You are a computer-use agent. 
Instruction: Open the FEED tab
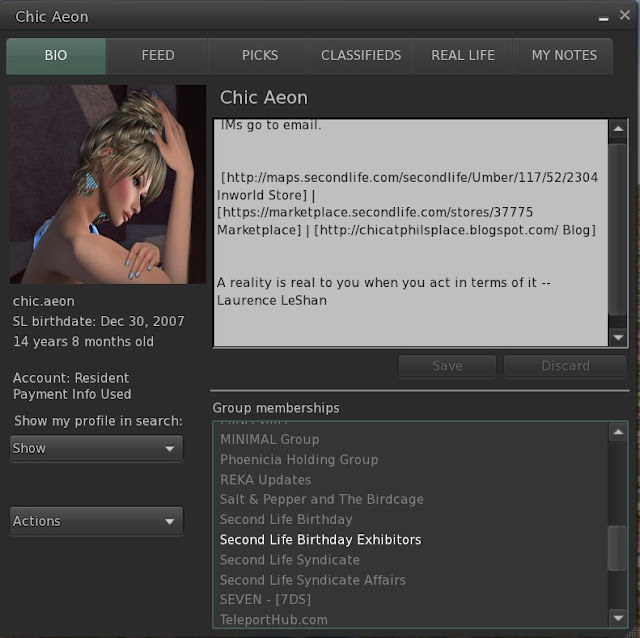click(x=158, y=56)
